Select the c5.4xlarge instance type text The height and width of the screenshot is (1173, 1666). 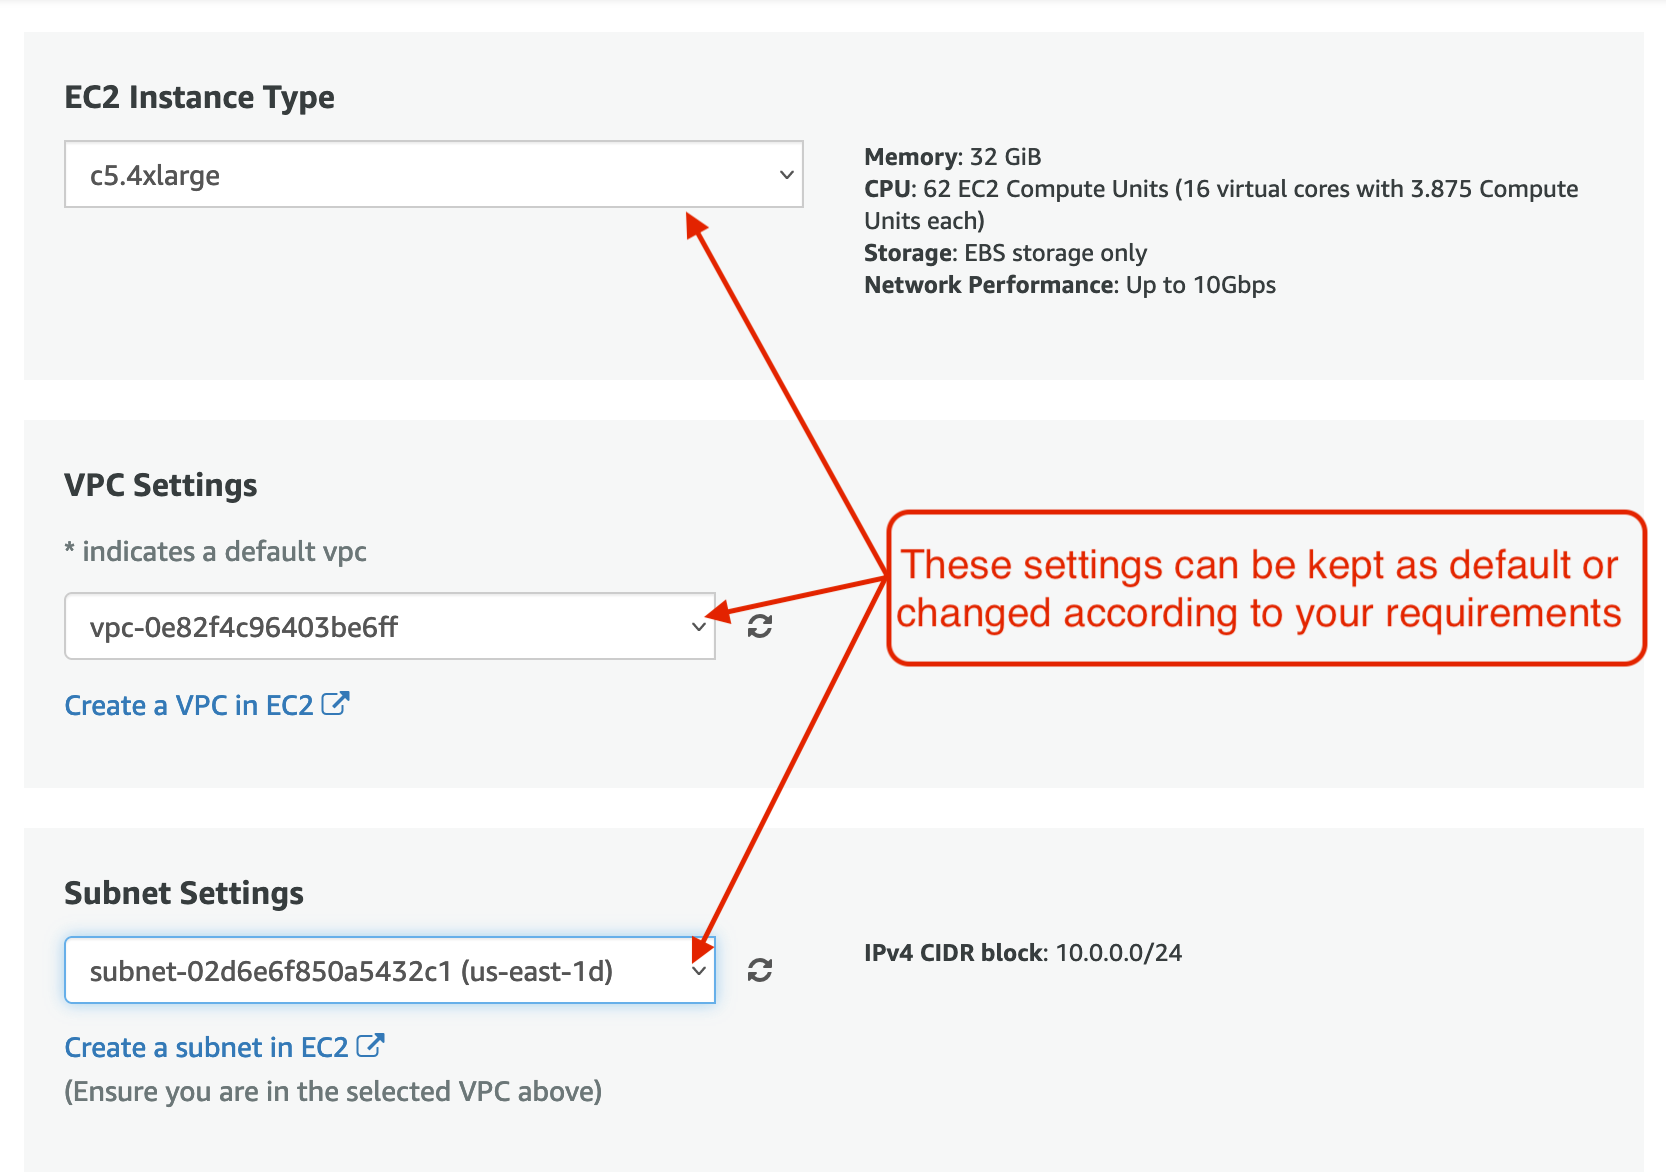pyautogui.click(x=155, y=176)
